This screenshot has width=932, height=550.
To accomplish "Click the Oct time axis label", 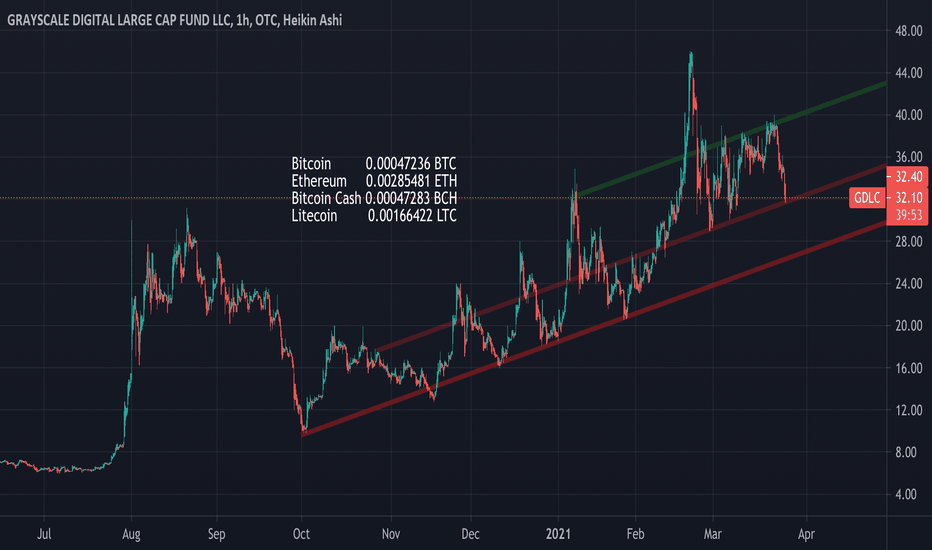I will tap(301, 534).
